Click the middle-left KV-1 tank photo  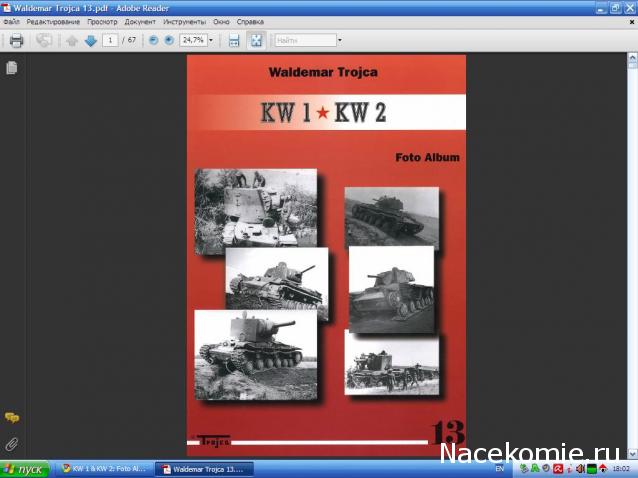click(277, 279)
